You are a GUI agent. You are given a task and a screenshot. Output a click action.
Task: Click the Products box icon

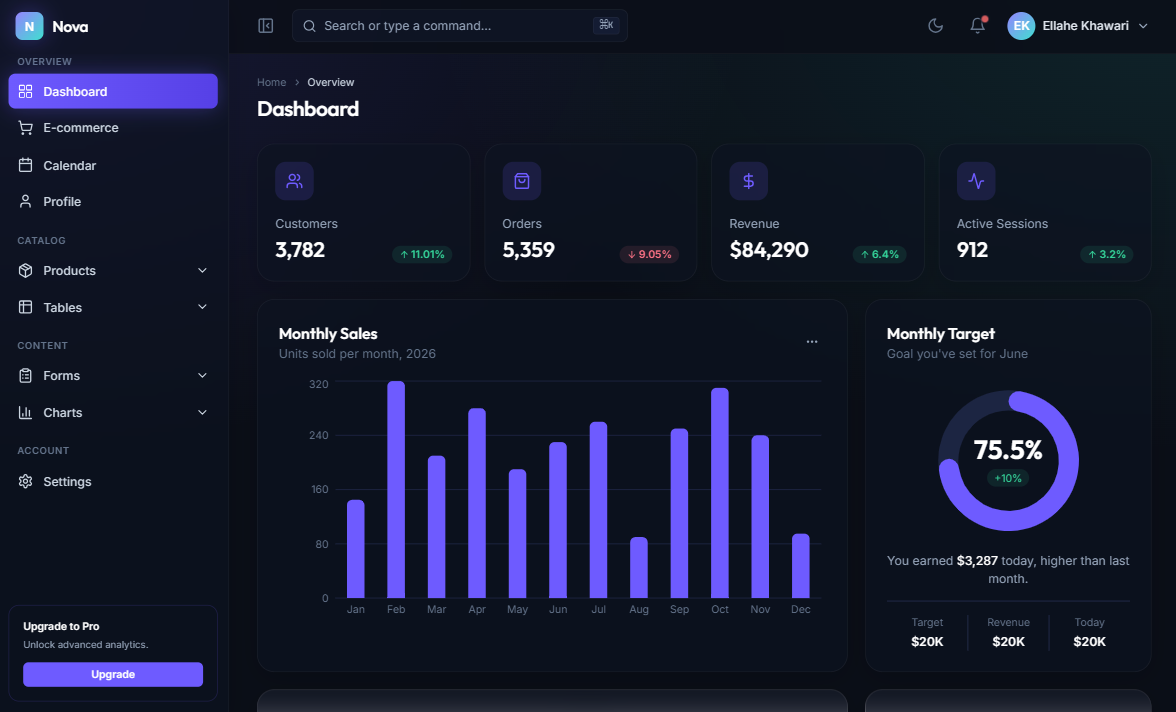pos(26,270)
